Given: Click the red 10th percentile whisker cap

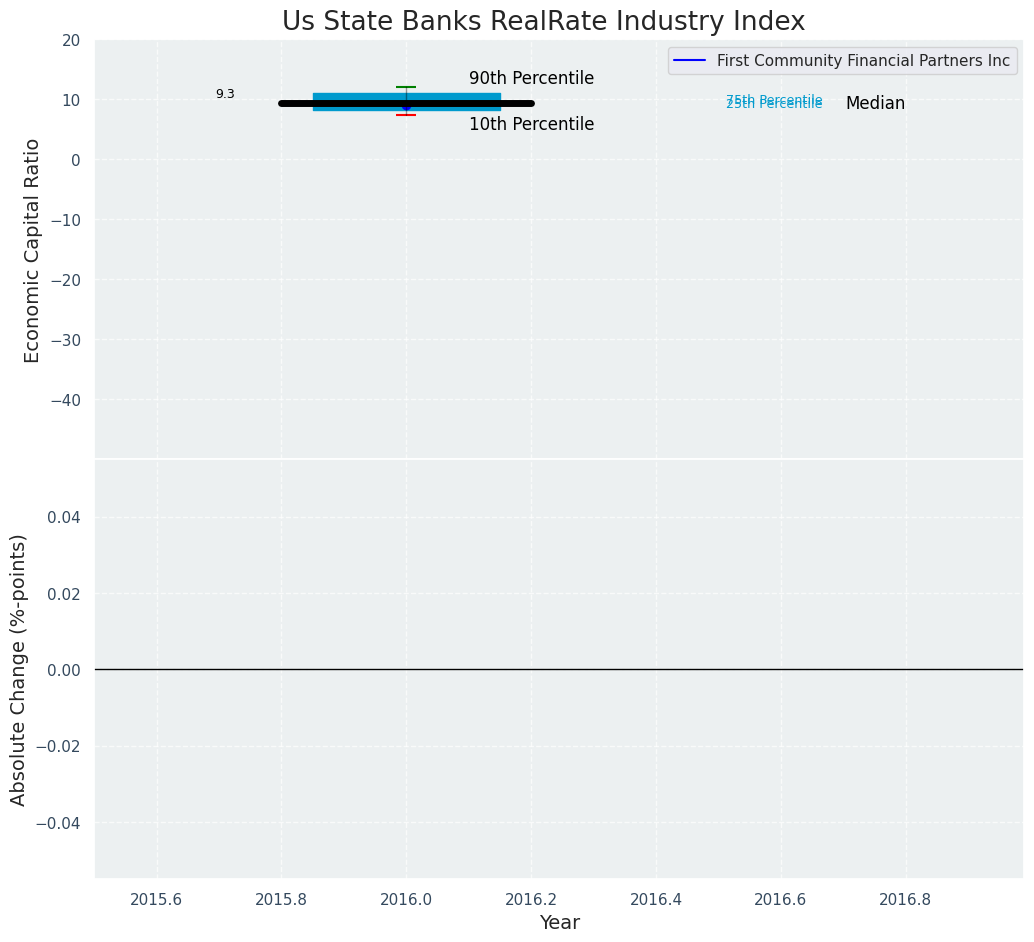Looking at the screenshot, I should 406,115.
